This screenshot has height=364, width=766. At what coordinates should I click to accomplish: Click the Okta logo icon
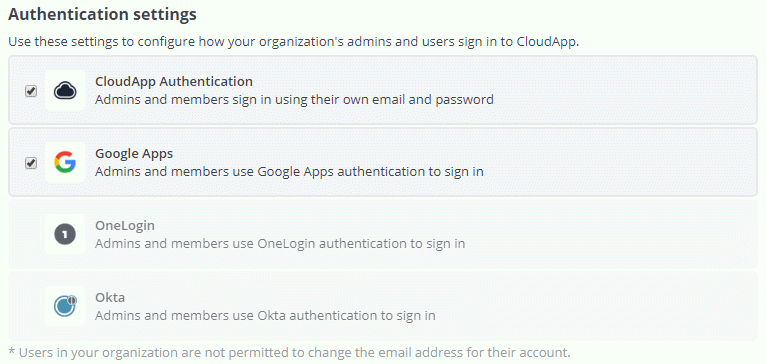65,306
